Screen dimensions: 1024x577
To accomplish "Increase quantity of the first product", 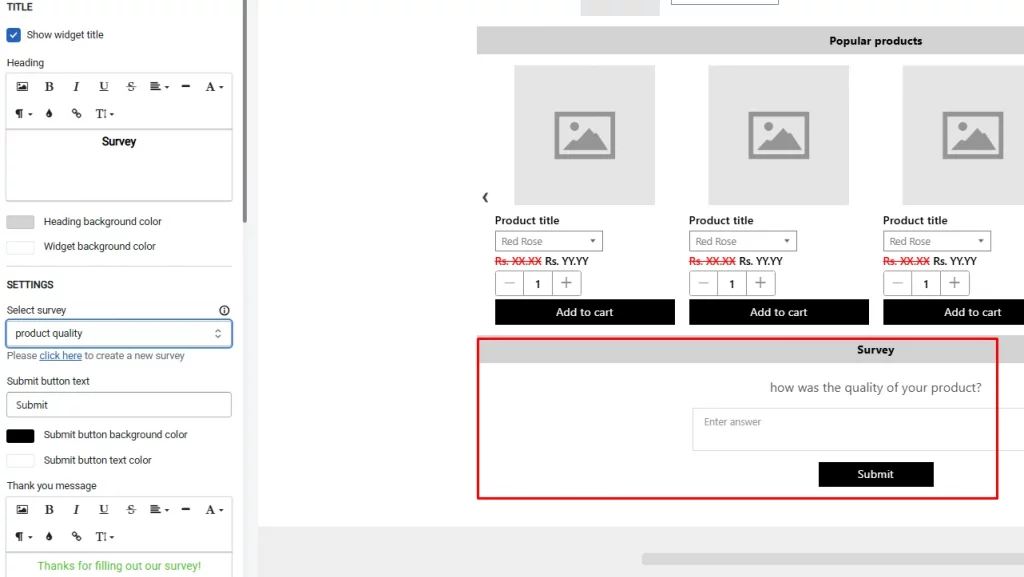I will coord(566,284).
